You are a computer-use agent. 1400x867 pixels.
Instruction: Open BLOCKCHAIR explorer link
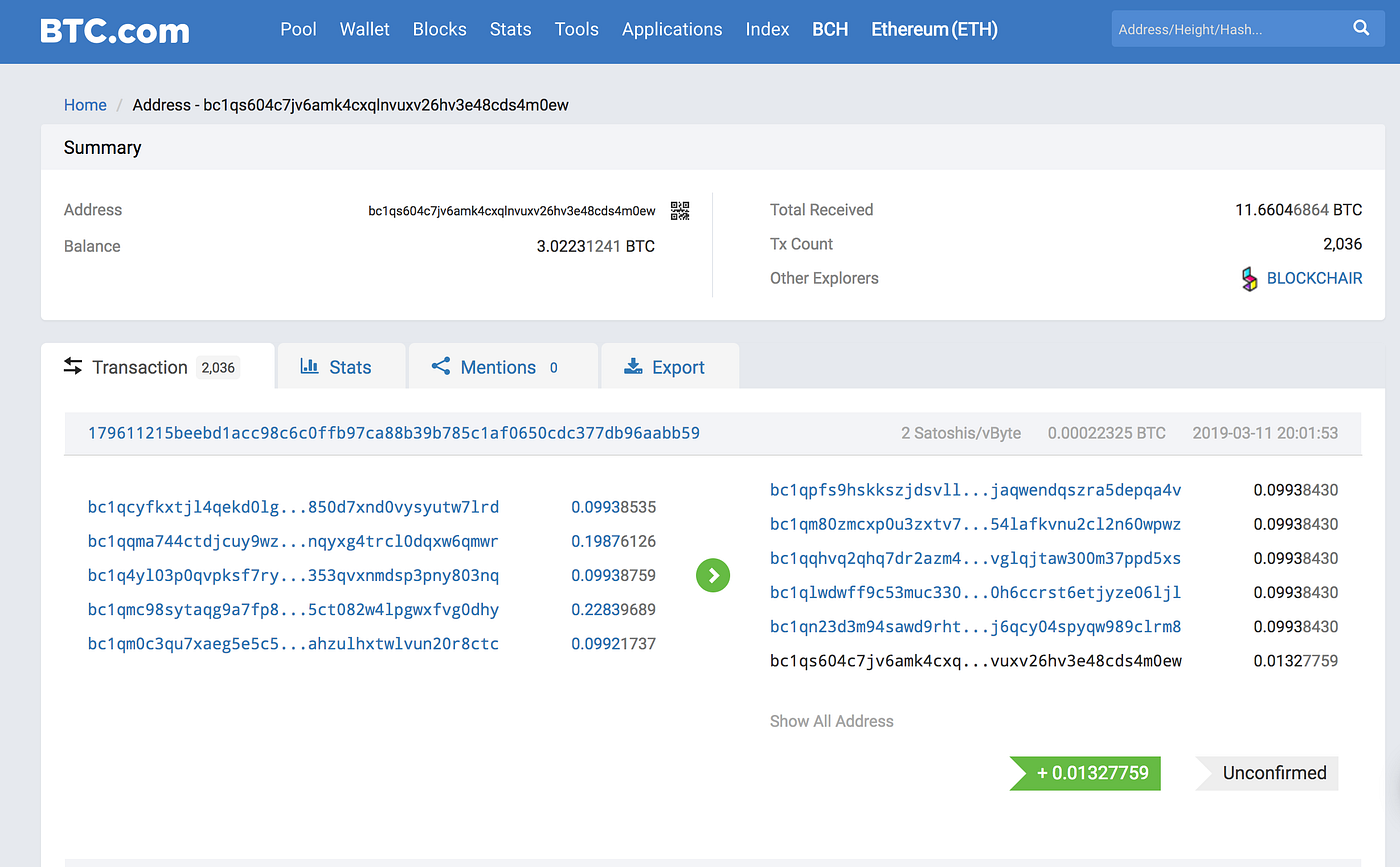(1314, 279)
